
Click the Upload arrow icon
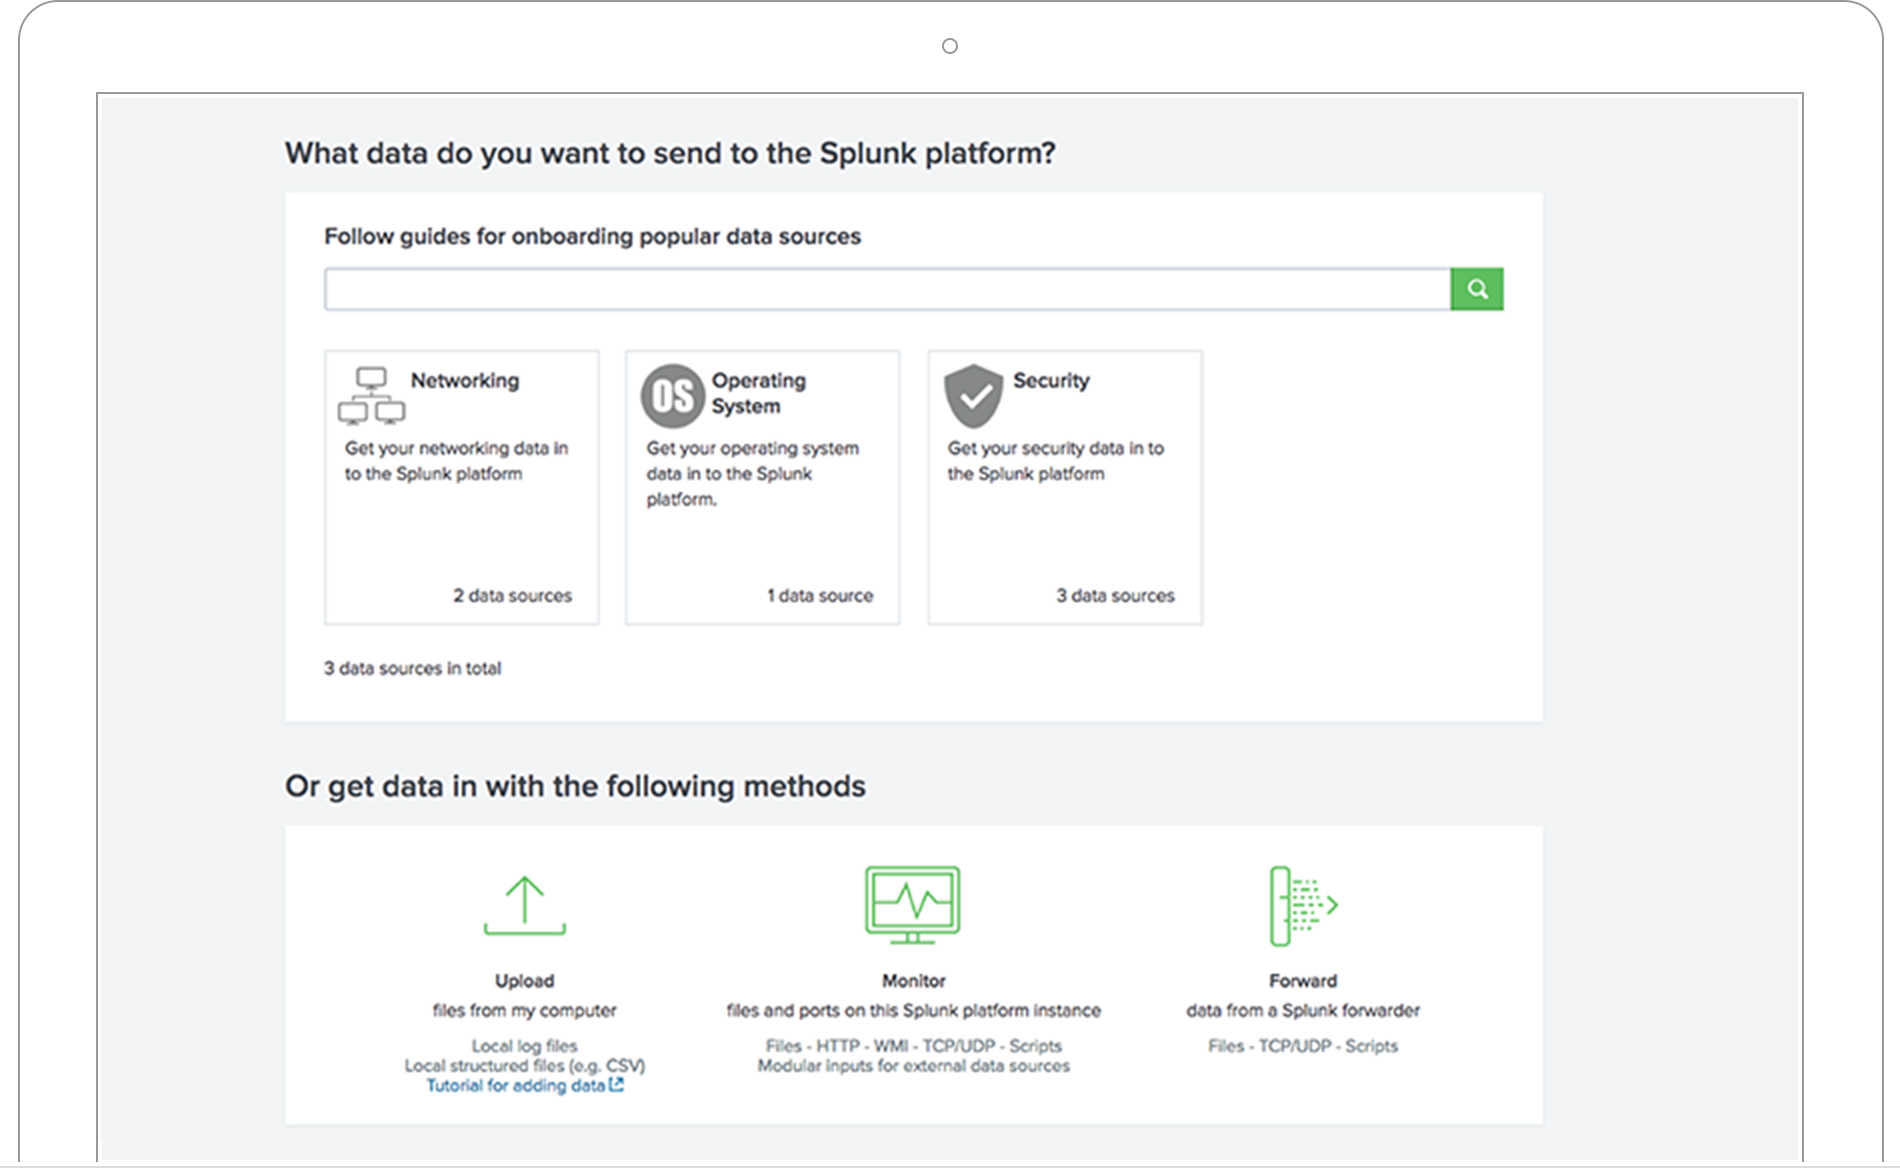point(524,905)
